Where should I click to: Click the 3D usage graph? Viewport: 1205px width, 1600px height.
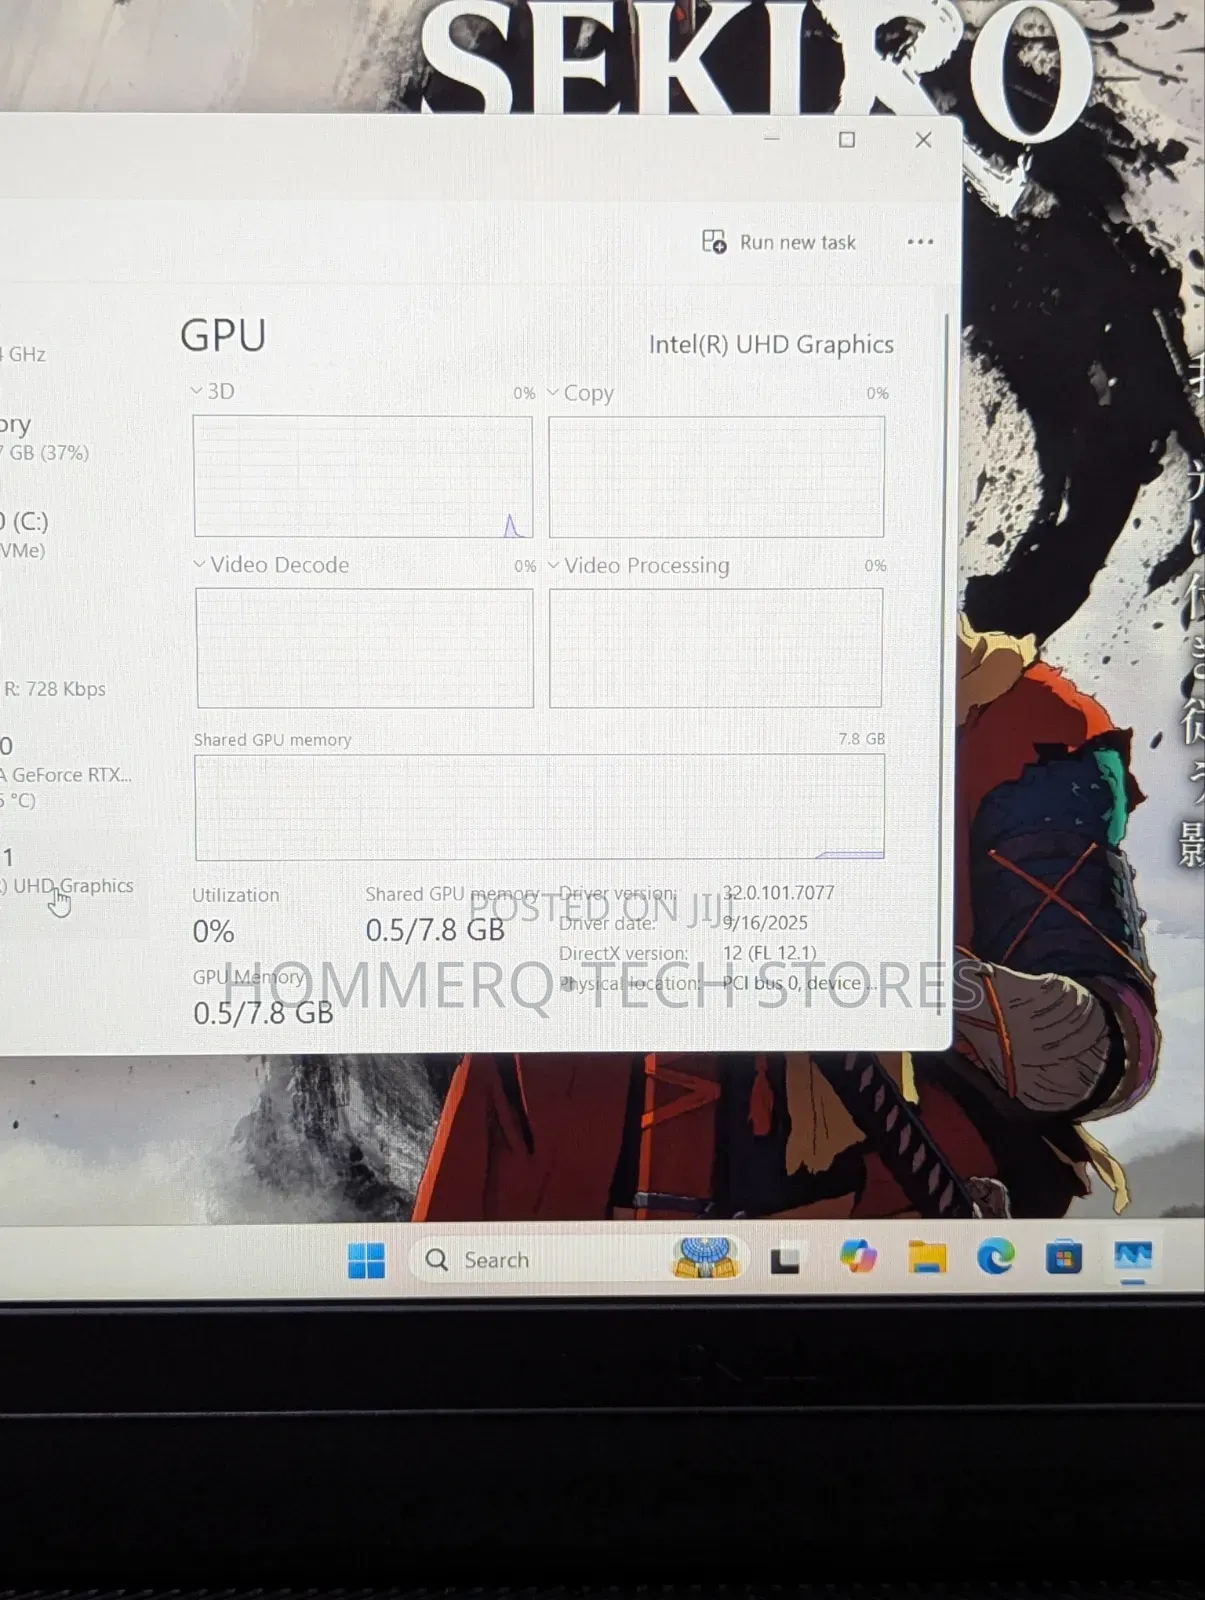[x=362, y=477]
